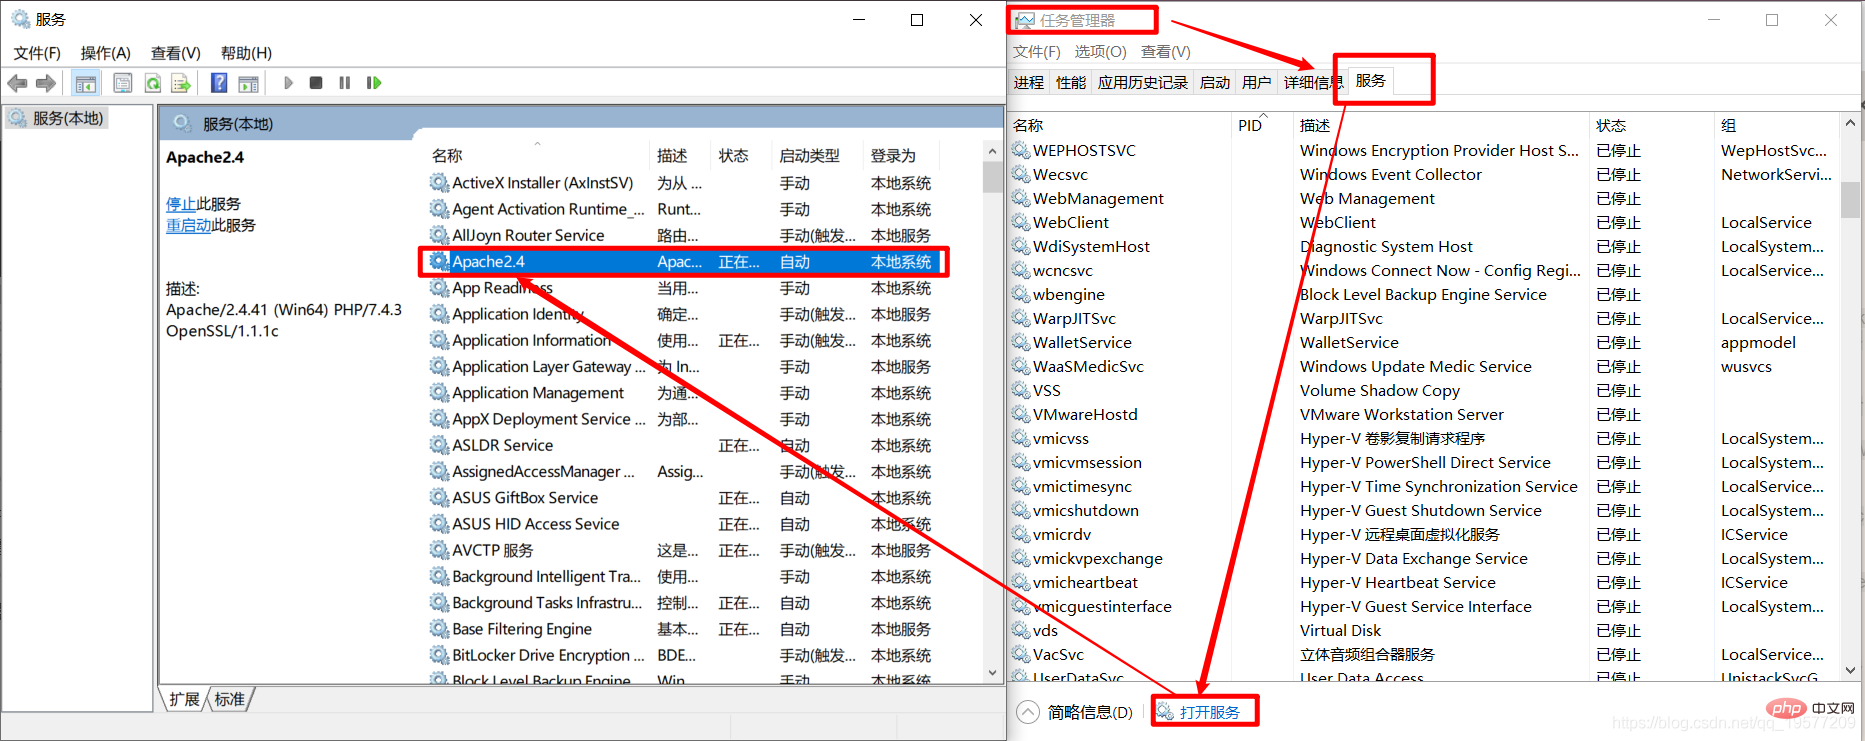The image size is (1865, 741).
Task: Click the service icon beside vds in Task Manager
Action: (x=1021, y=630)
